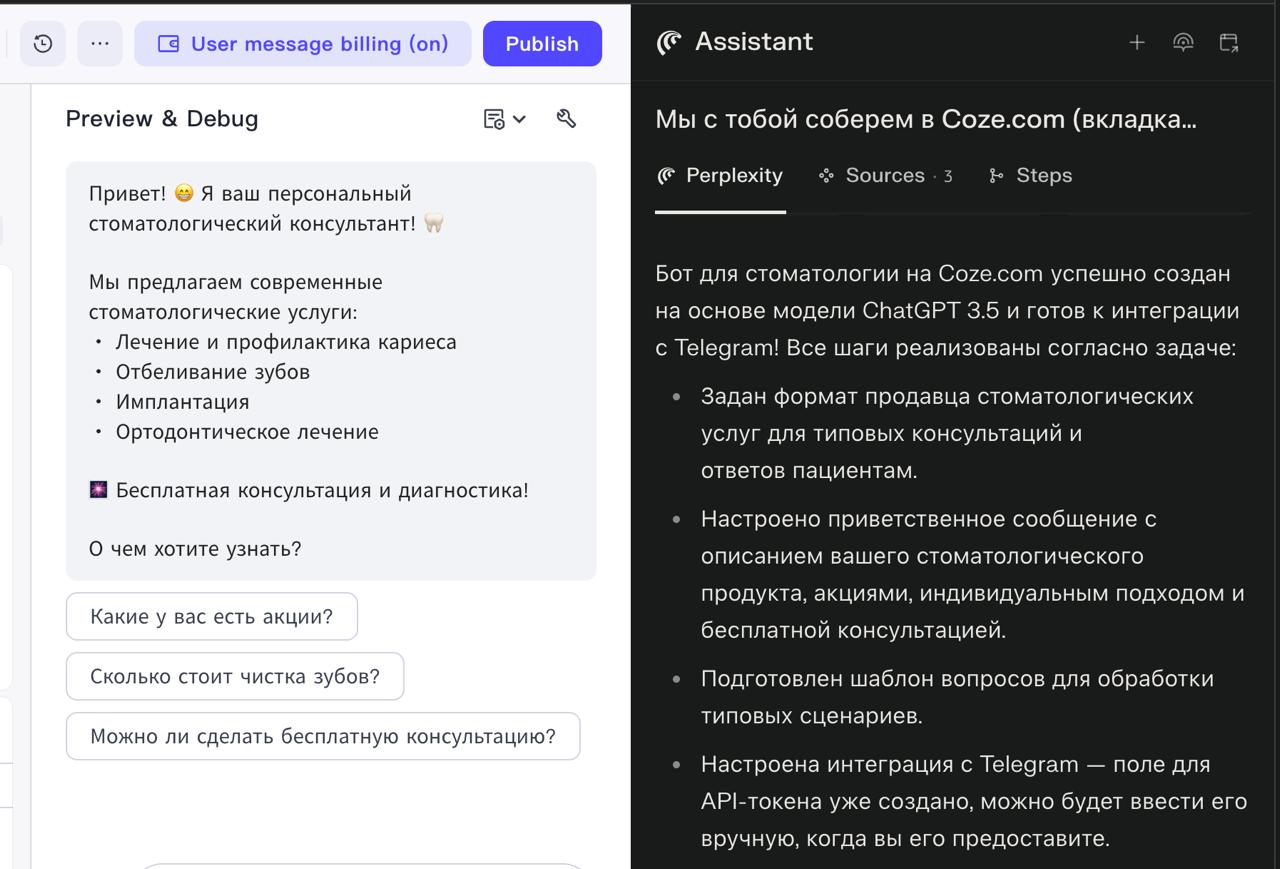This screenshot has width=1280, height=869.
Task: Click the 'Preview & Debug' heading
Action: coord(162,118)
